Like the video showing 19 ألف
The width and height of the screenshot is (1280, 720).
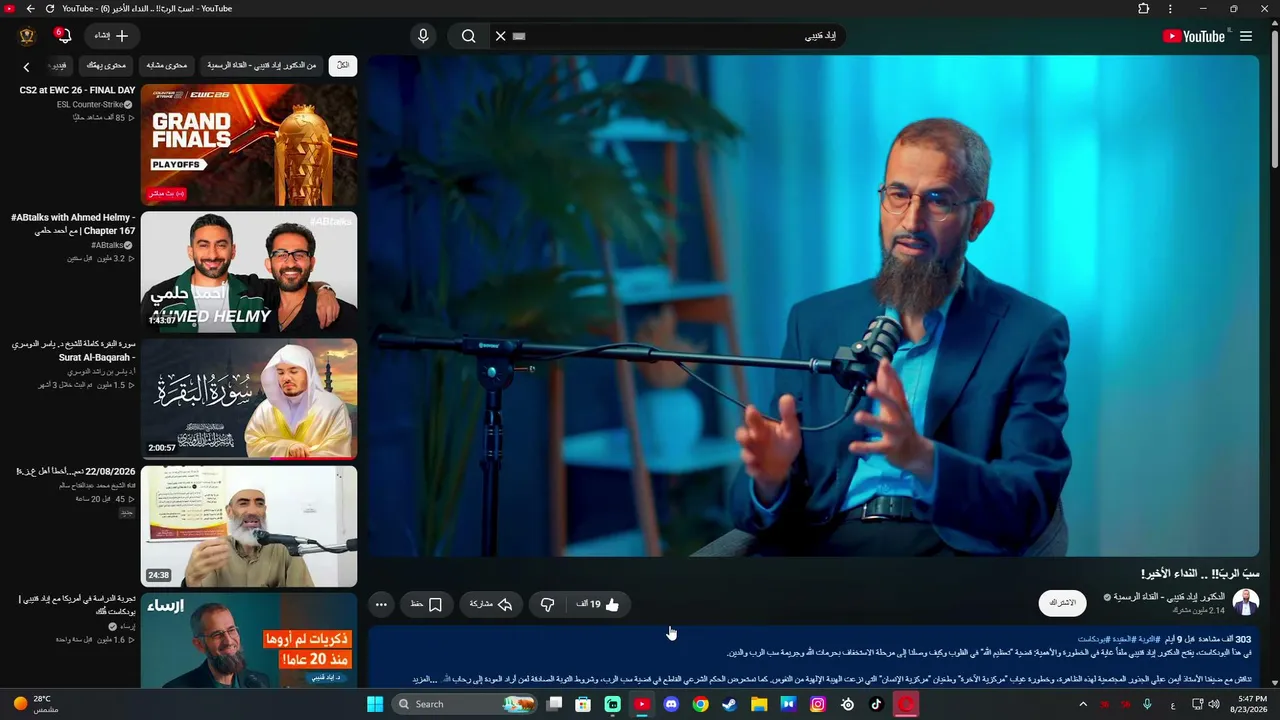point(597,604)
